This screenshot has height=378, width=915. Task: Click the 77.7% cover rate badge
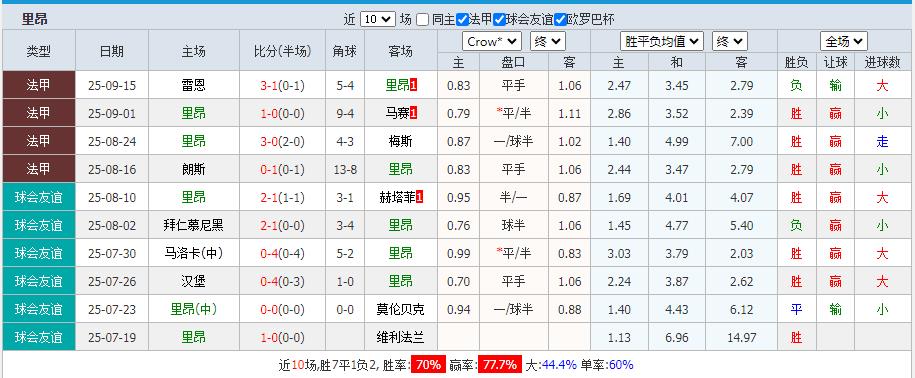coord(500,365)
